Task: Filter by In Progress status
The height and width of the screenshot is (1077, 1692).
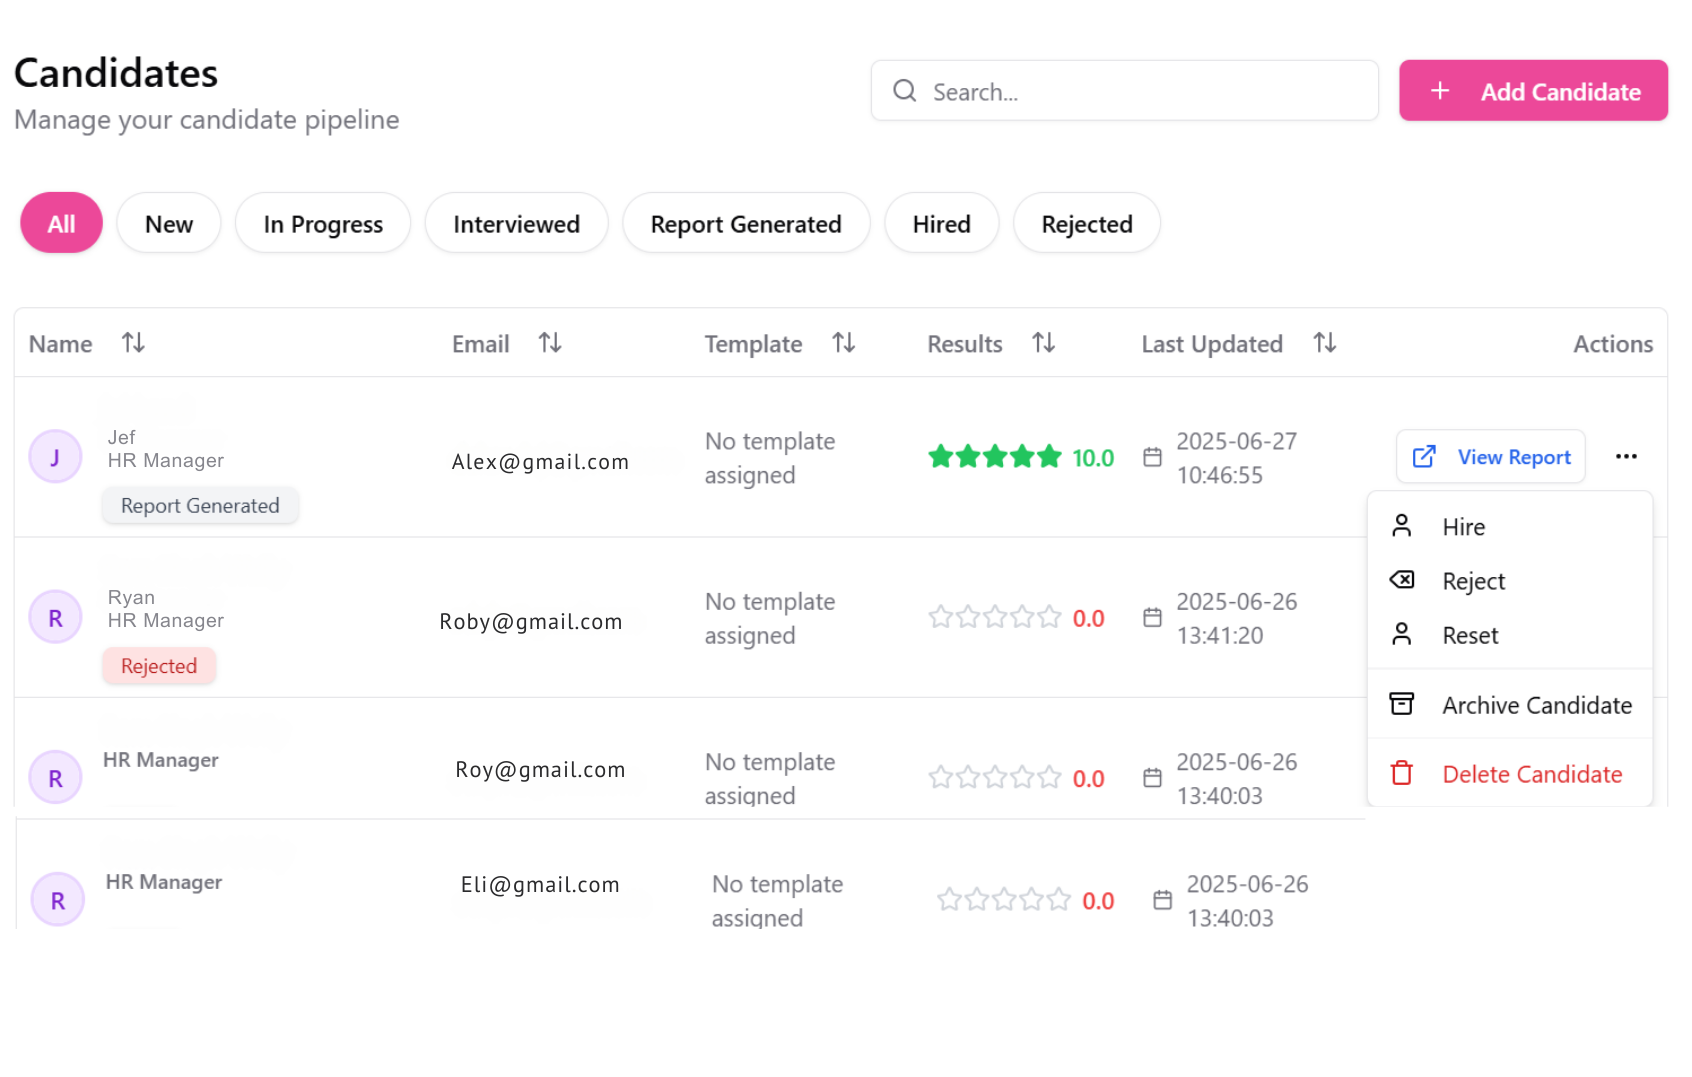Action: point(323,224)
